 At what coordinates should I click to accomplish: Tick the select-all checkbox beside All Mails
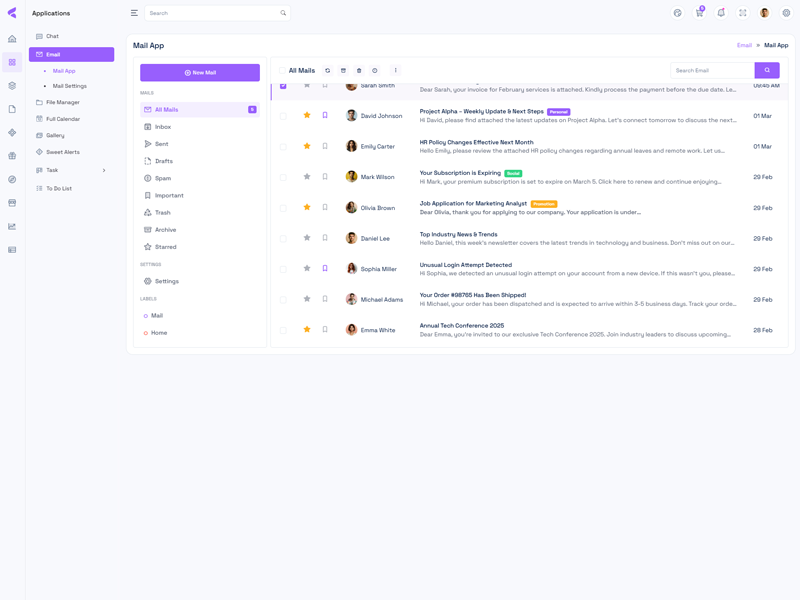click(281, 71)
